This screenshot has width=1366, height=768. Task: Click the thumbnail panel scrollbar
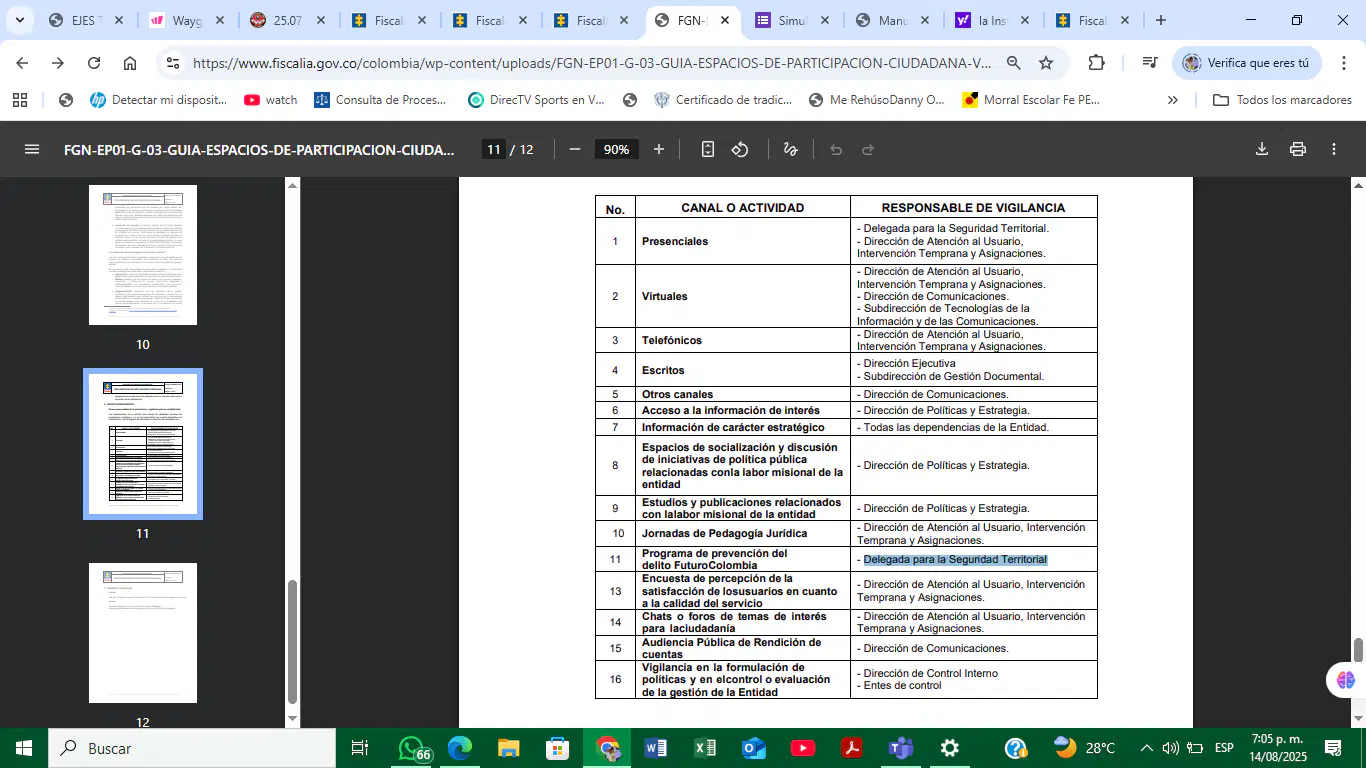coord(293,642)
